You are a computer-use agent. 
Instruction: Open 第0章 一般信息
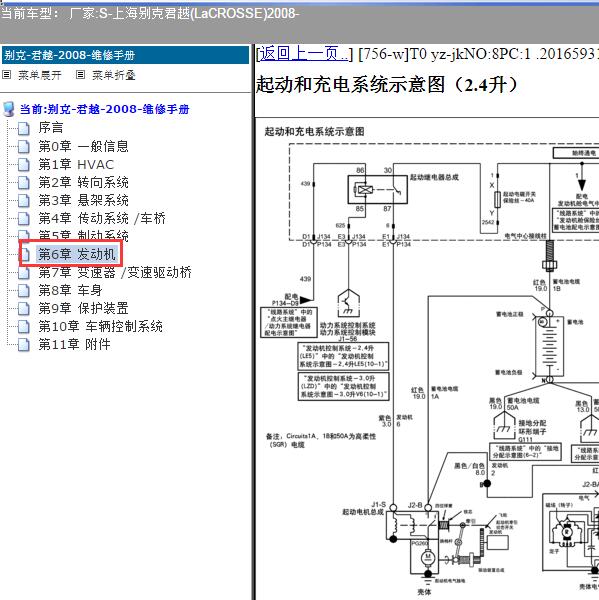click(x=83, y=147)
